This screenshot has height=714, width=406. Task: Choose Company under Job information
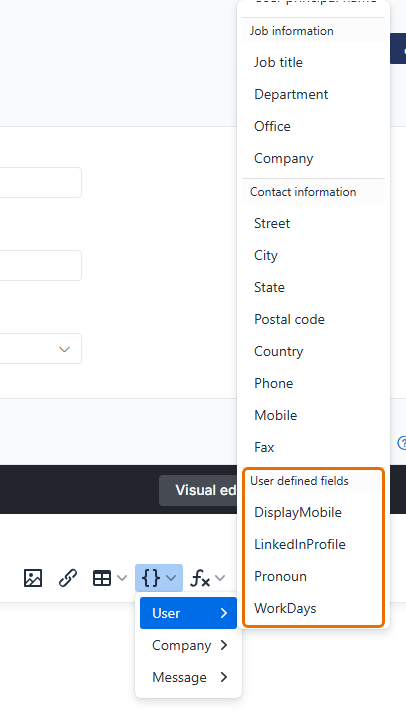(314, 158)
